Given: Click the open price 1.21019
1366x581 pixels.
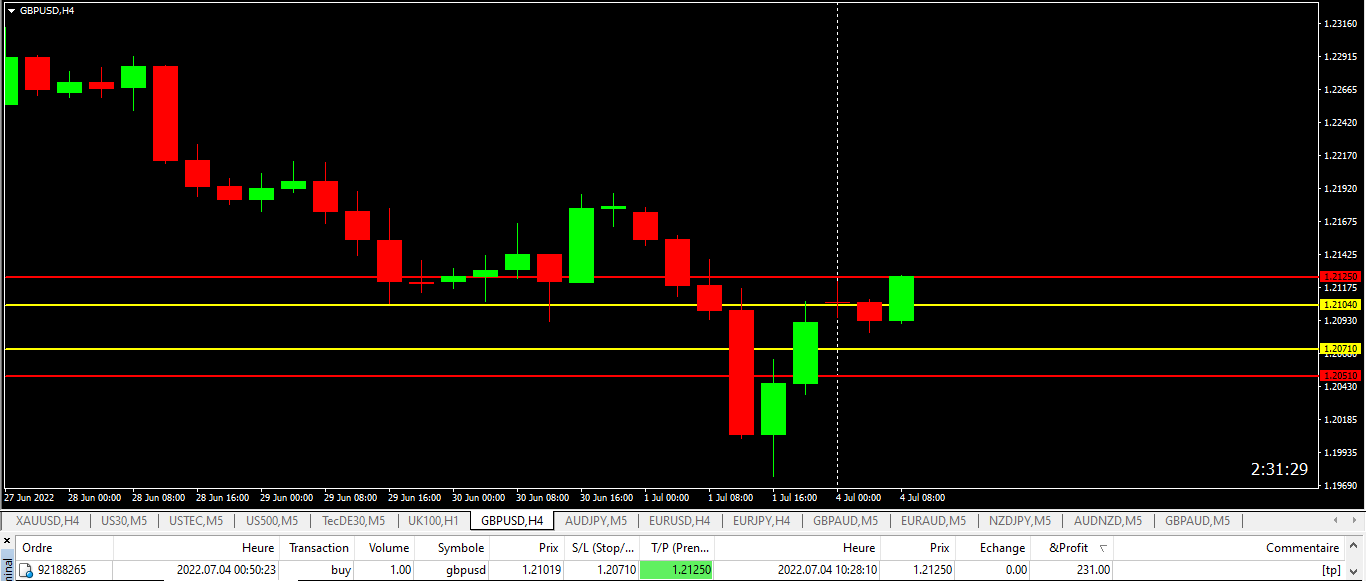Looking at the screenshot, I should (541, 570).
